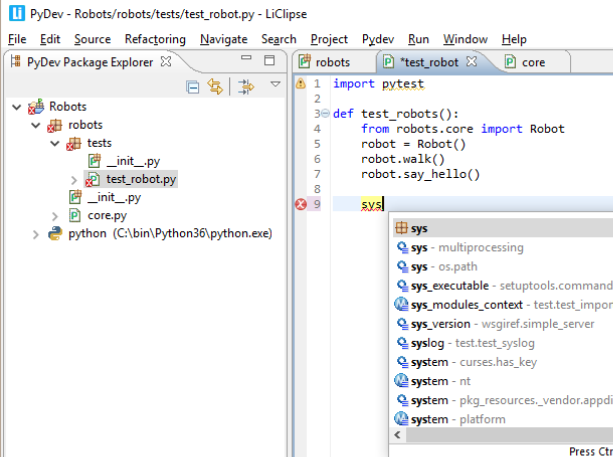Collapse the test_robots function fold marker
The height and width of the screenshot is (457, 613).
coord(325,114)
